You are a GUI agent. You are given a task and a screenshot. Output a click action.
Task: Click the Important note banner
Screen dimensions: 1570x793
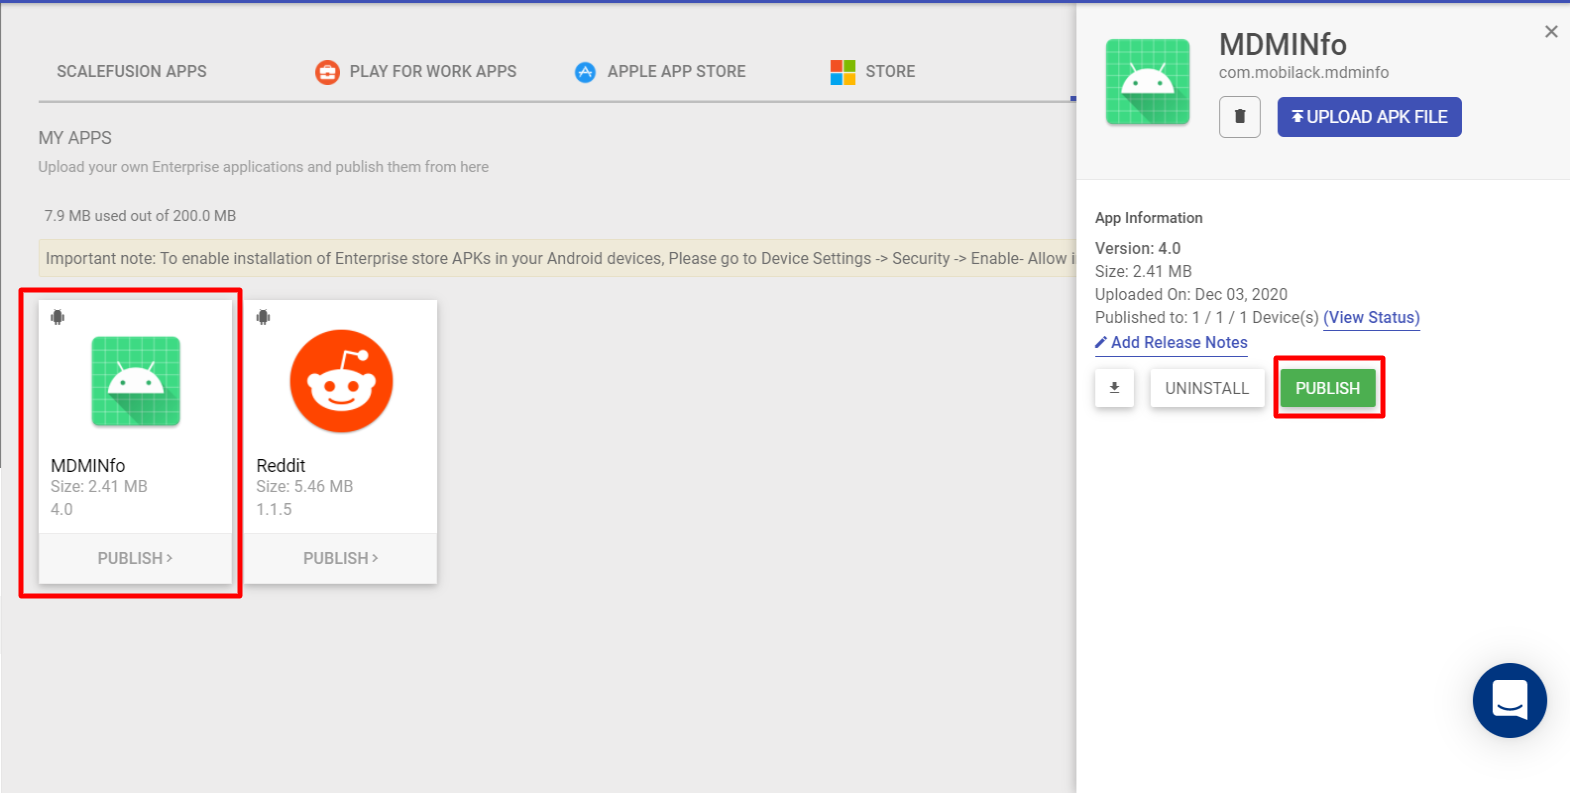pos(557,258)
